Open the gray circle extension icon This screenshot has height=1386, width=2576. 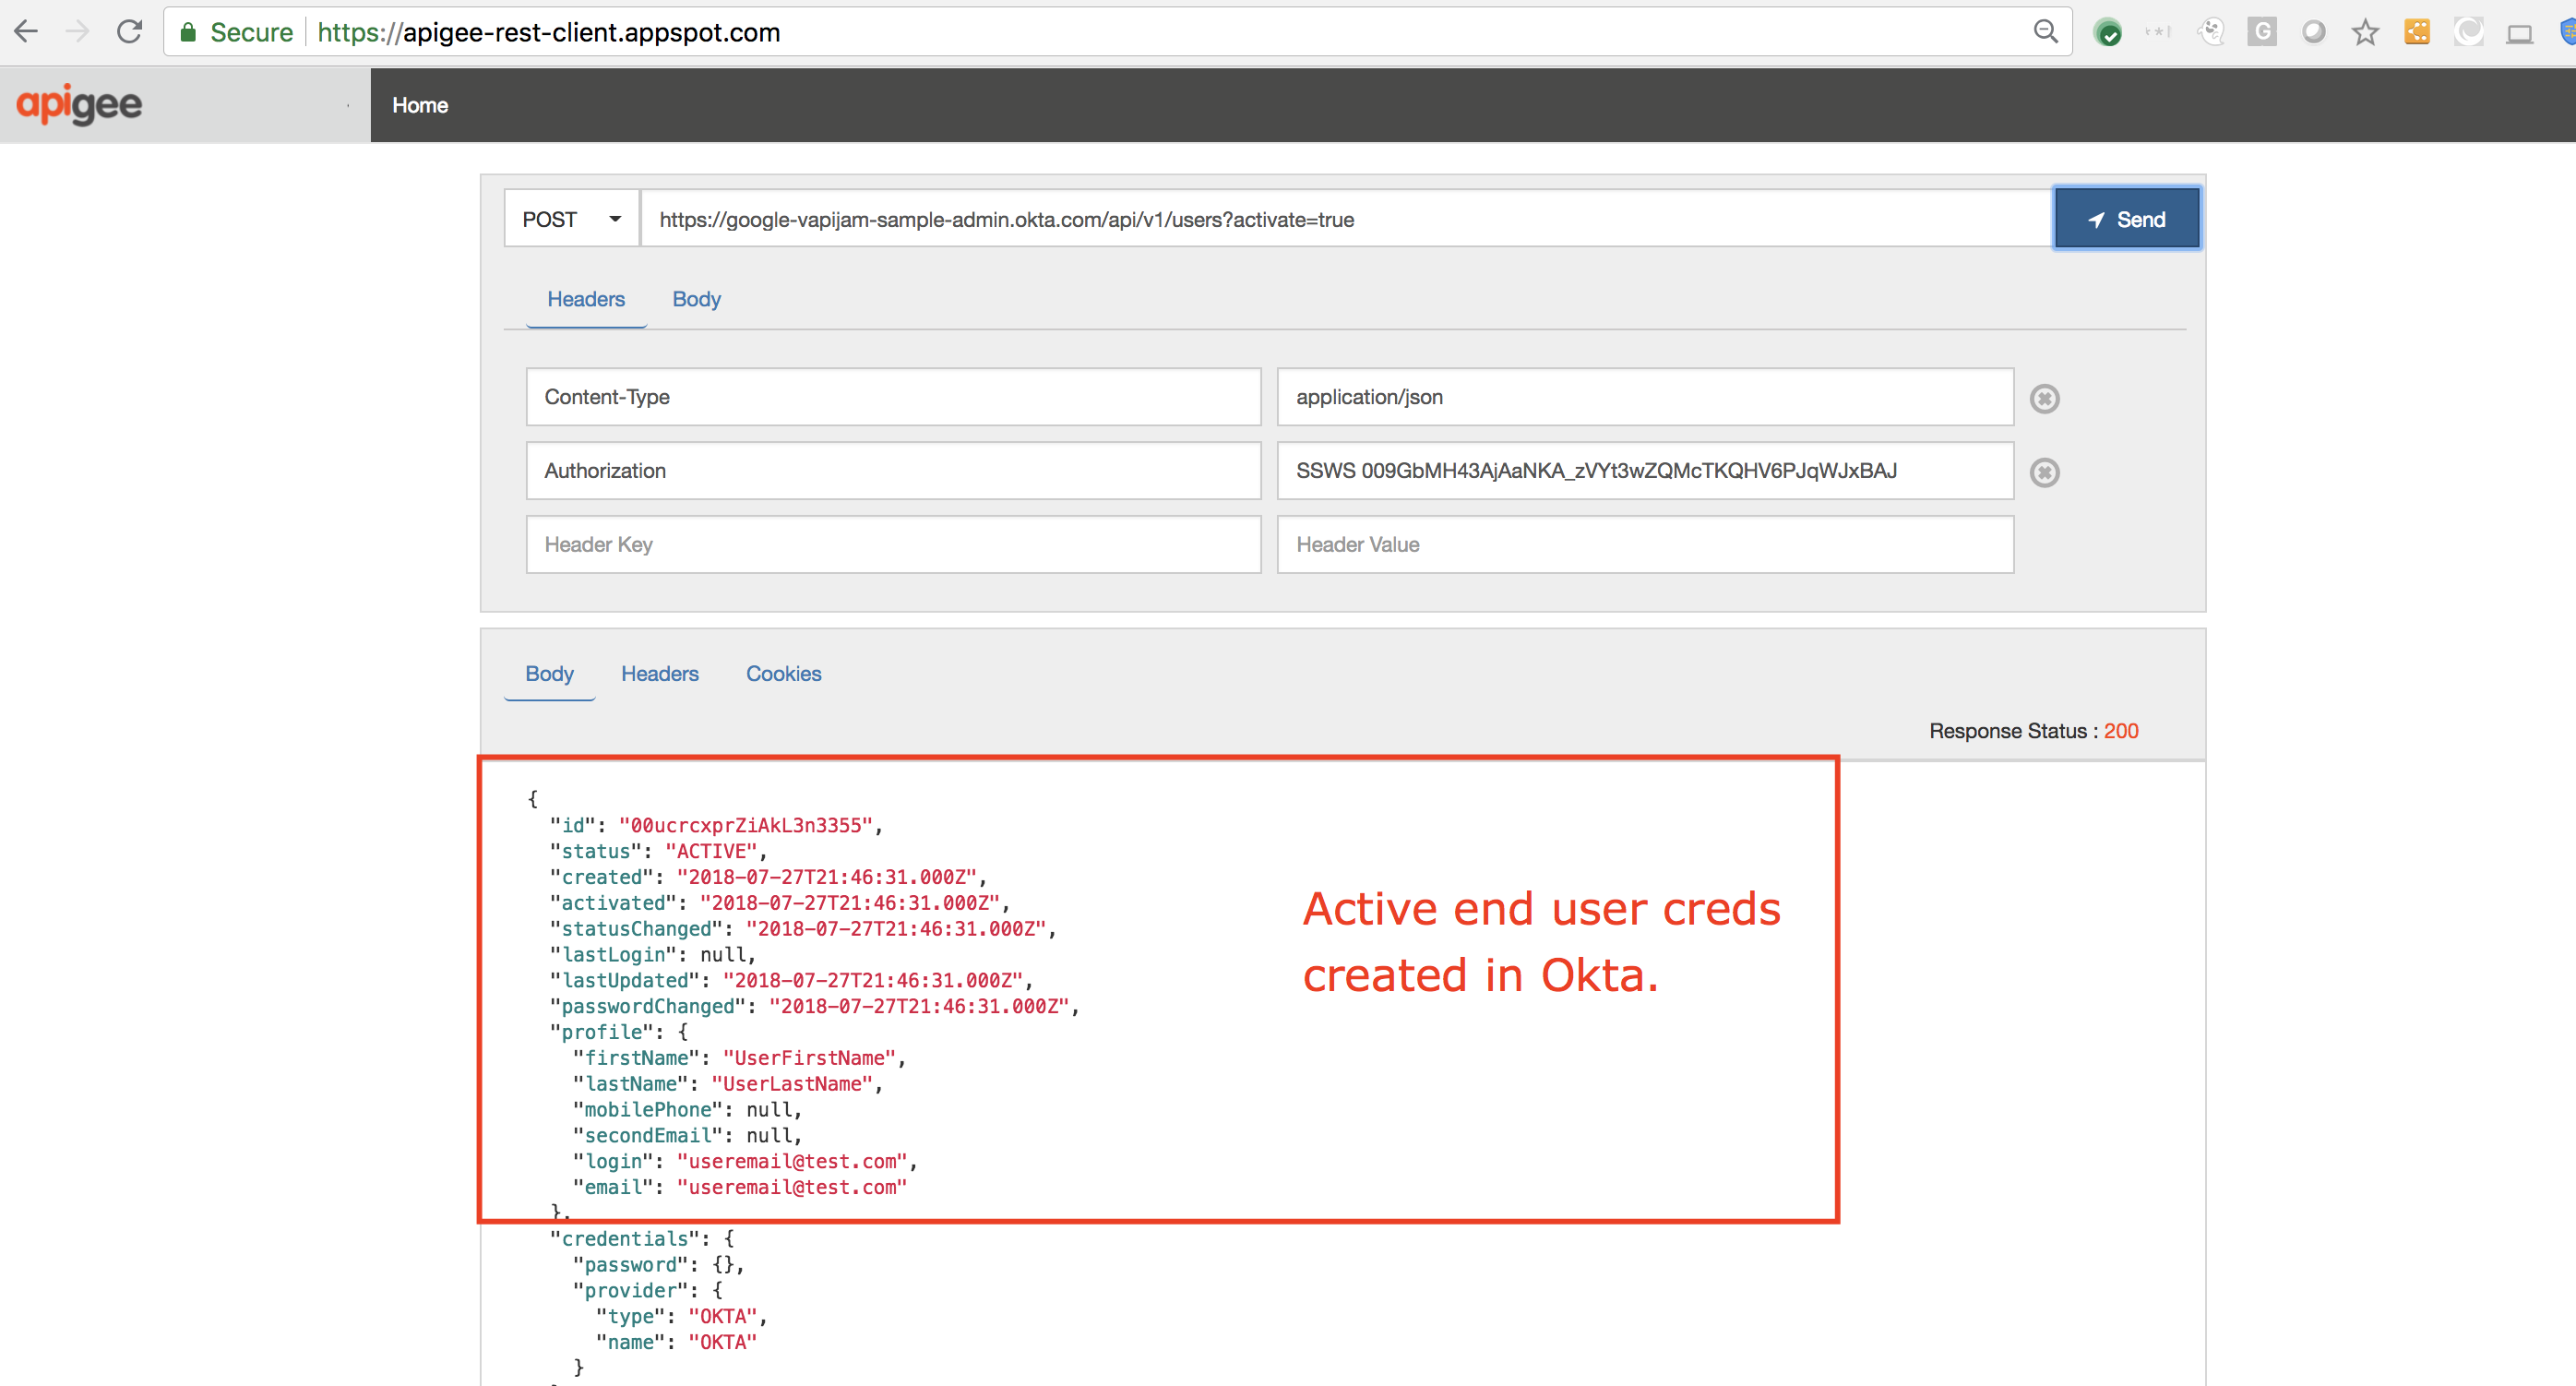click(2313, 32)
